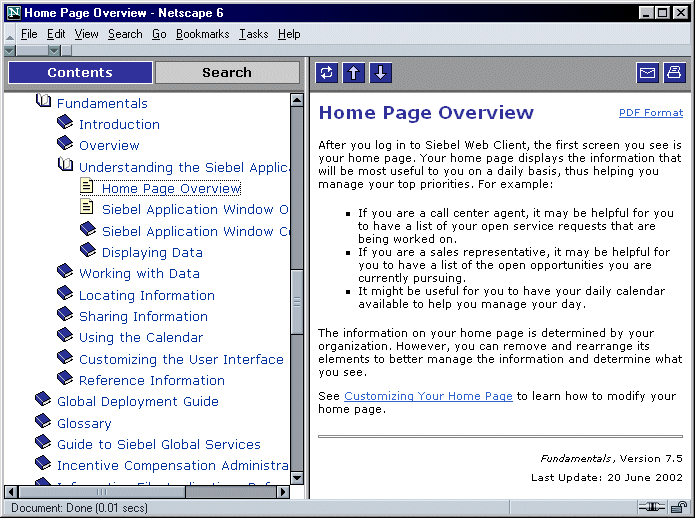695x518 pixels.
Task: Follow the Customizing Your Home Page link
Action: click(428, 396)
